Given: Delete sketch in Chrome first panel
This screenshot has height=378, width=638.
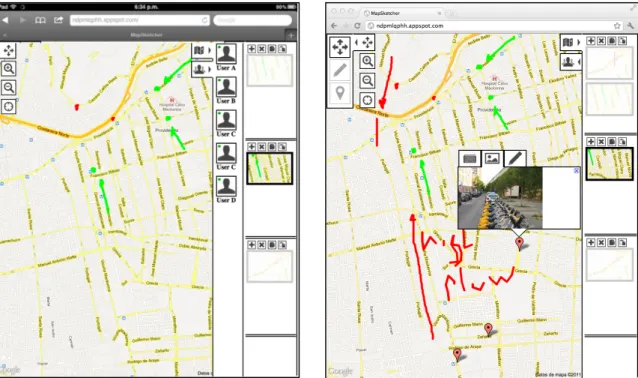Looking at the screenshot, I should coord(601,41).
